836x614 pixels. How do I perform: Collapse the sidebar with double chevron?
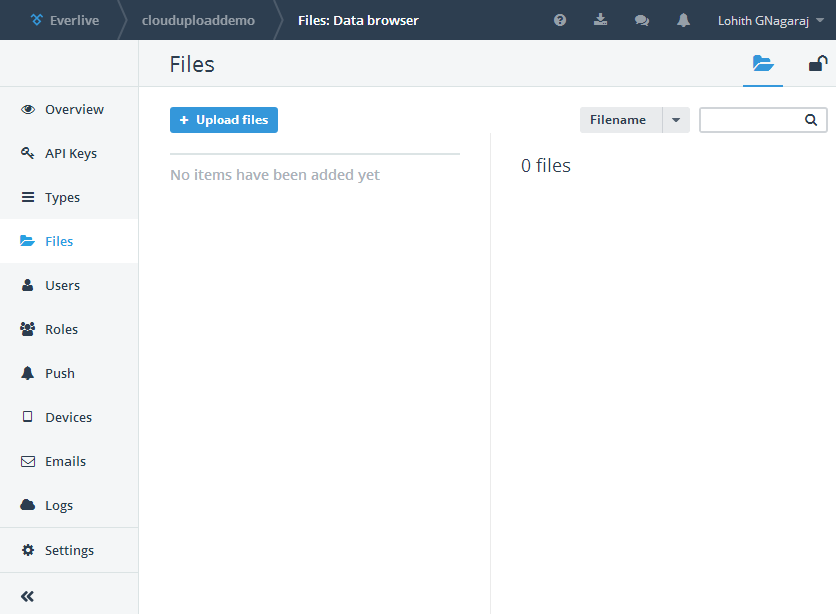tap(27, 596)
